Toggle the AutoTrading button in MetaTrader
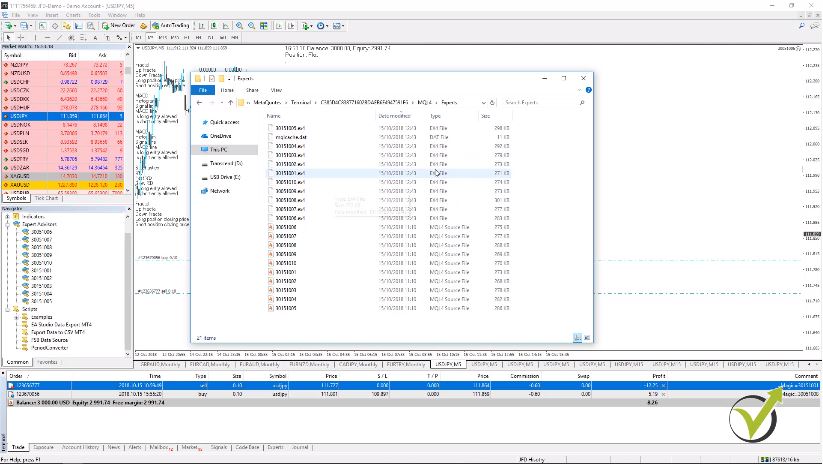 (x=171, y=25)
